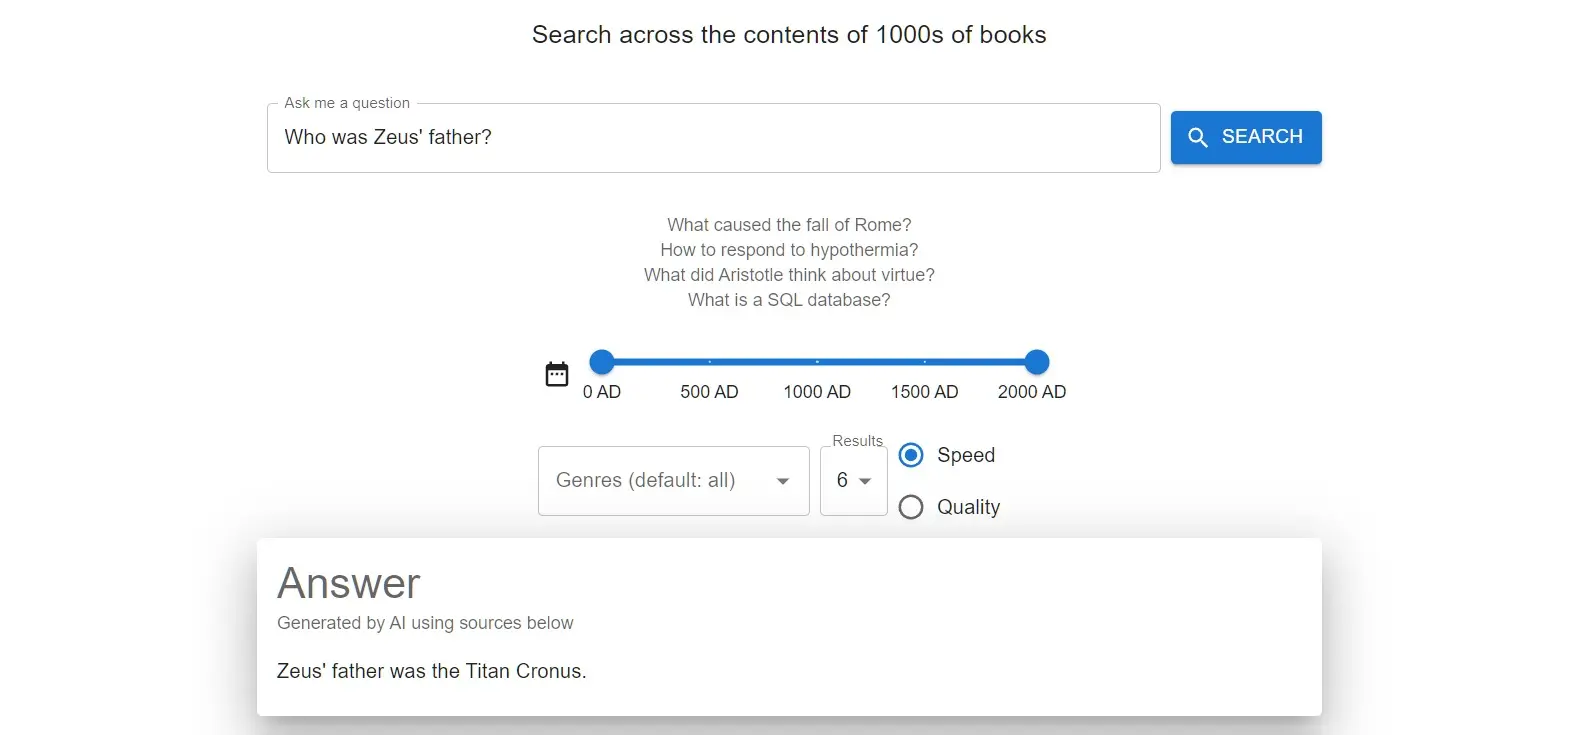Click the magnifying glass search icon
This screenshot has width=1590, height=735.
tap(1197, 137)
